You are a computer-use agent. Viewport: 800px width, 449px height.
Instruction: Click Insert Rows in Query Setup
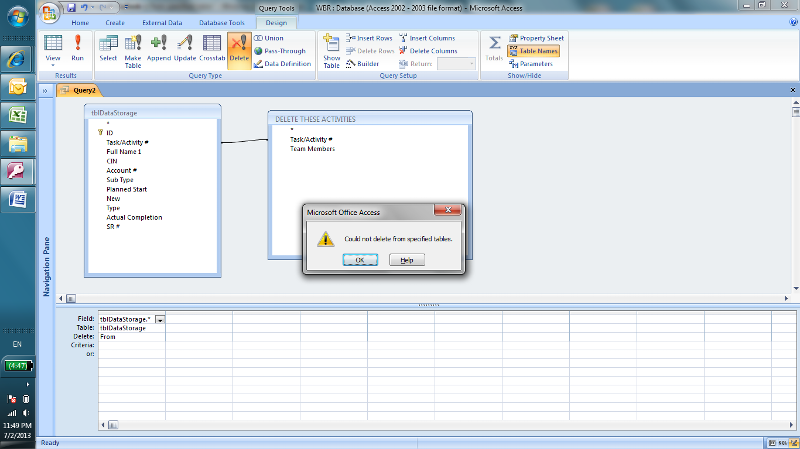tap(369, 38)
